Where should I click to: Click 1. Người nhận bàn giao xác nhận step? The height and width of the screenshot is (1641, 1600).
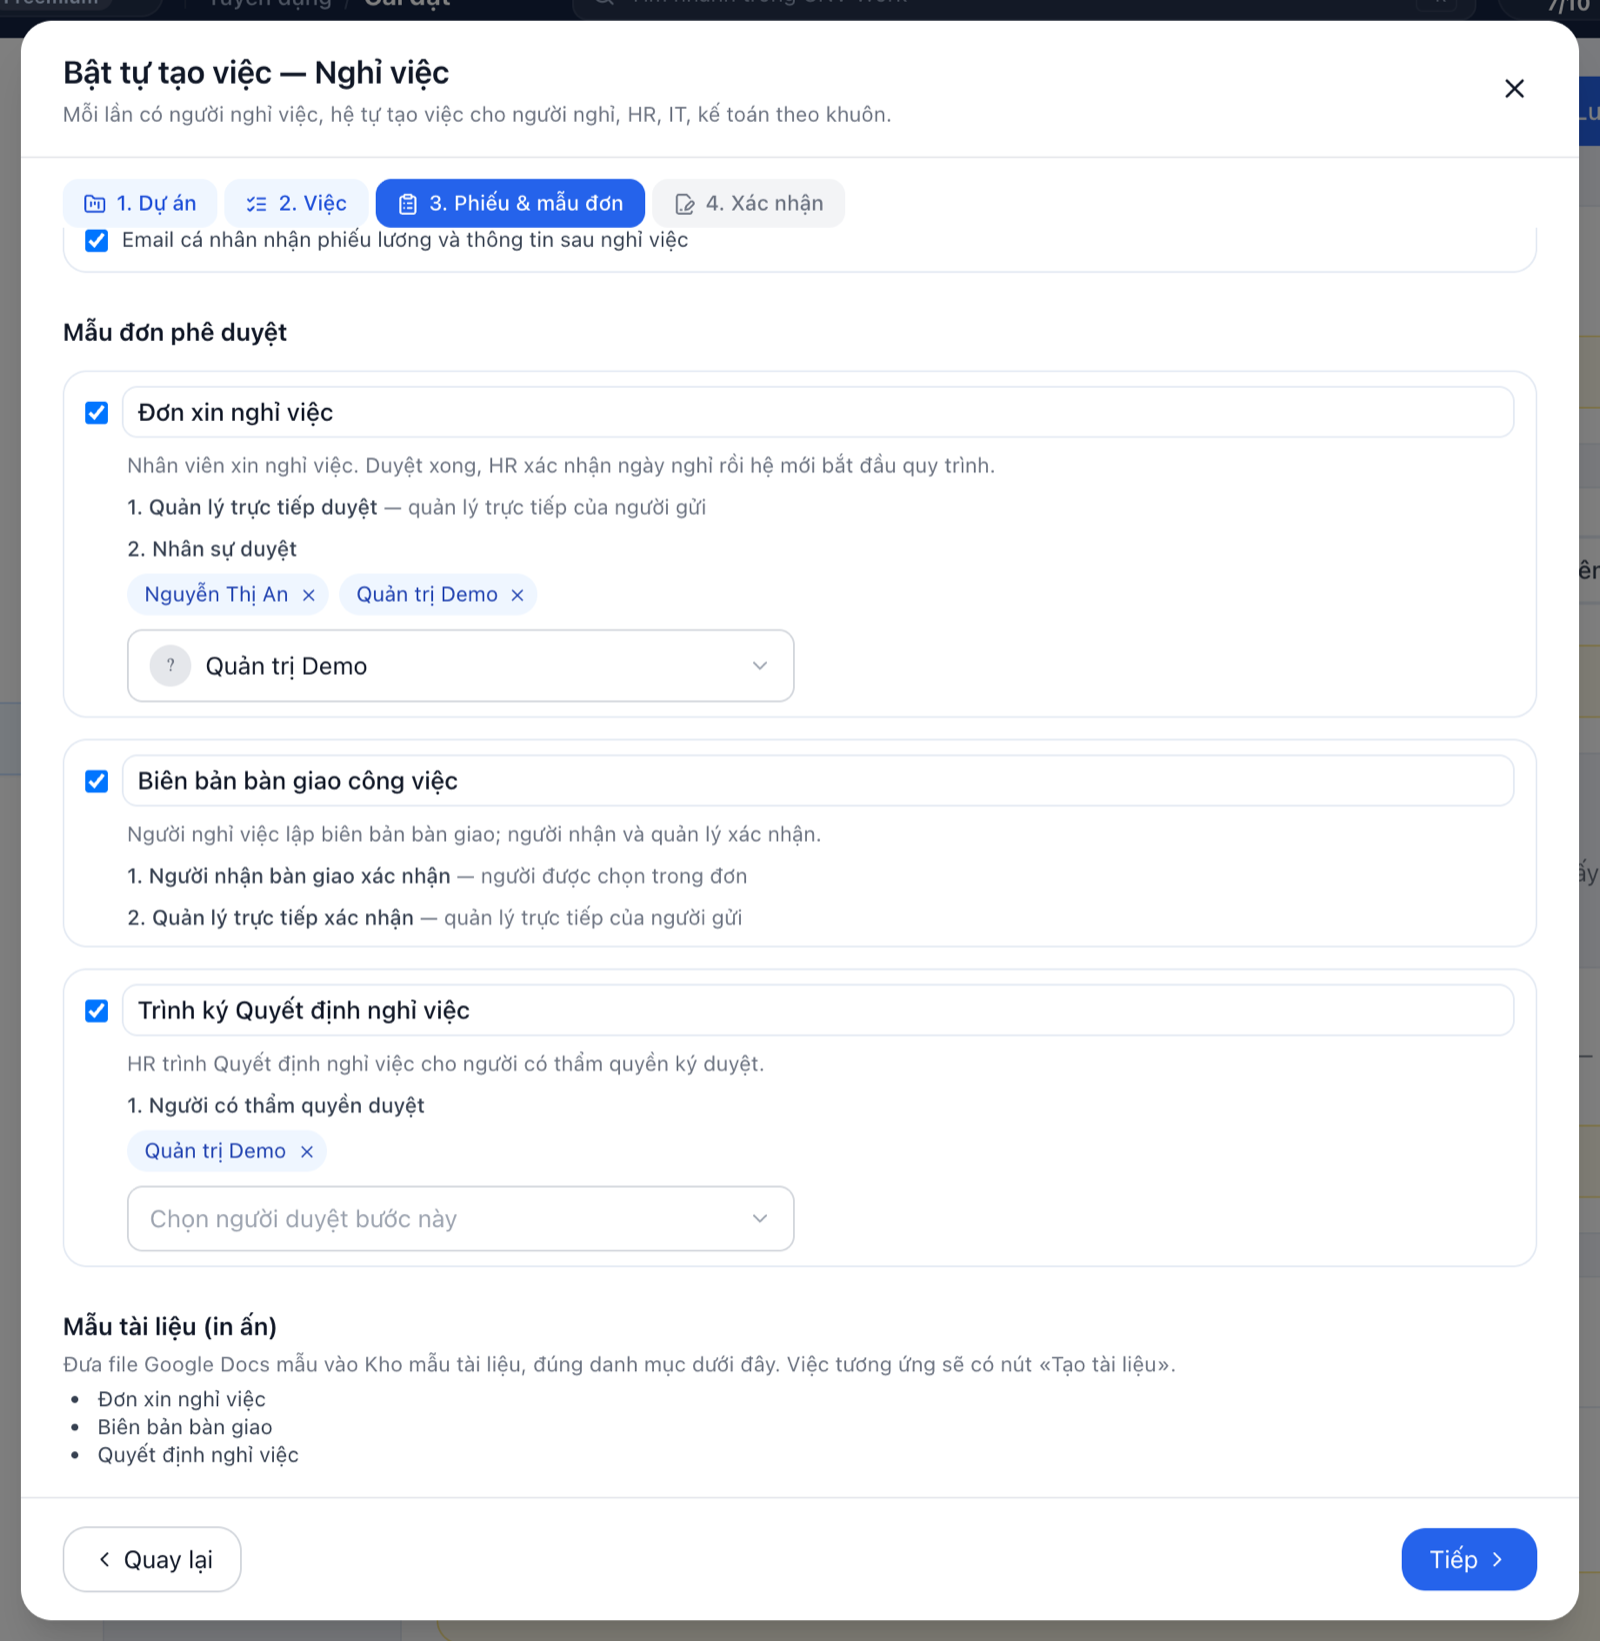coord(289,876)
